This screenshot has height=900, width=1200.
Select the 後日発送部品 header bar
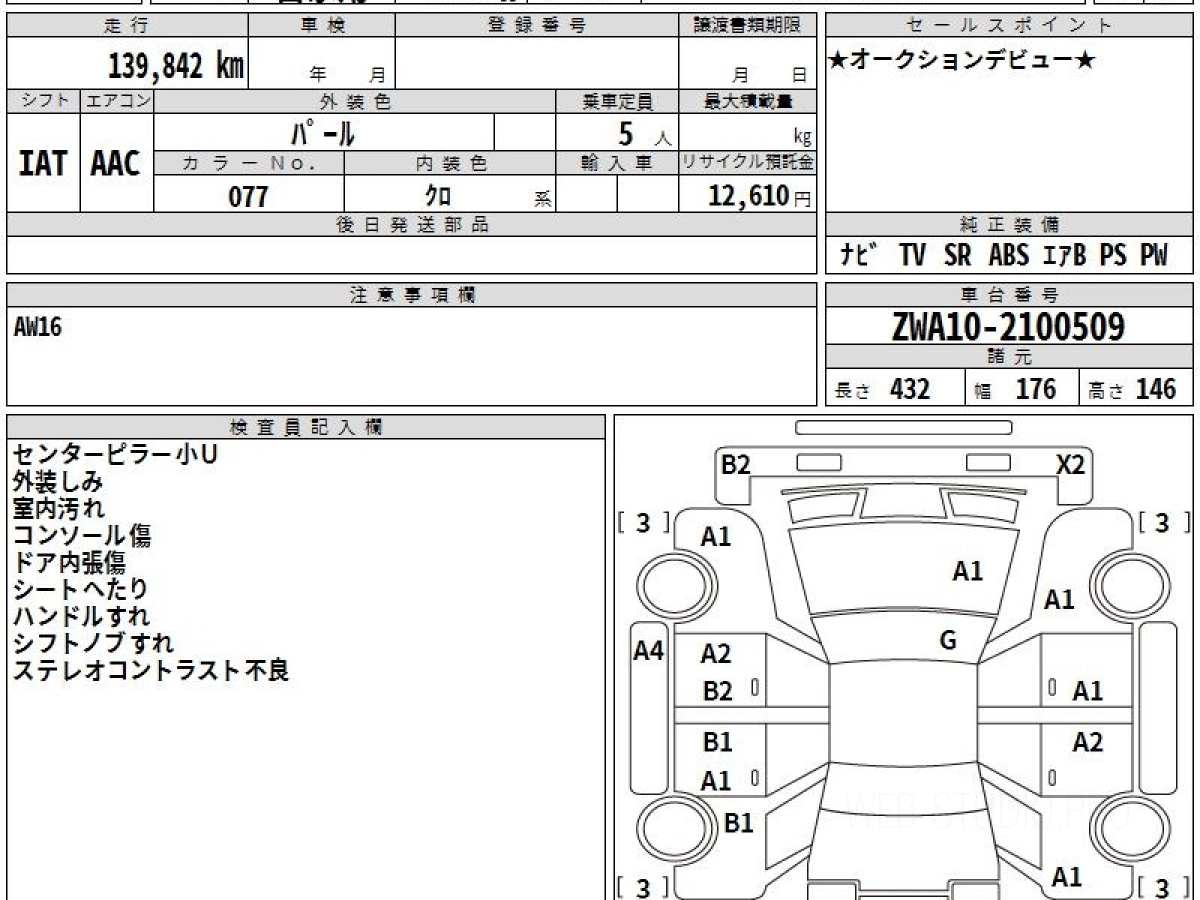[x=411, y=225]
